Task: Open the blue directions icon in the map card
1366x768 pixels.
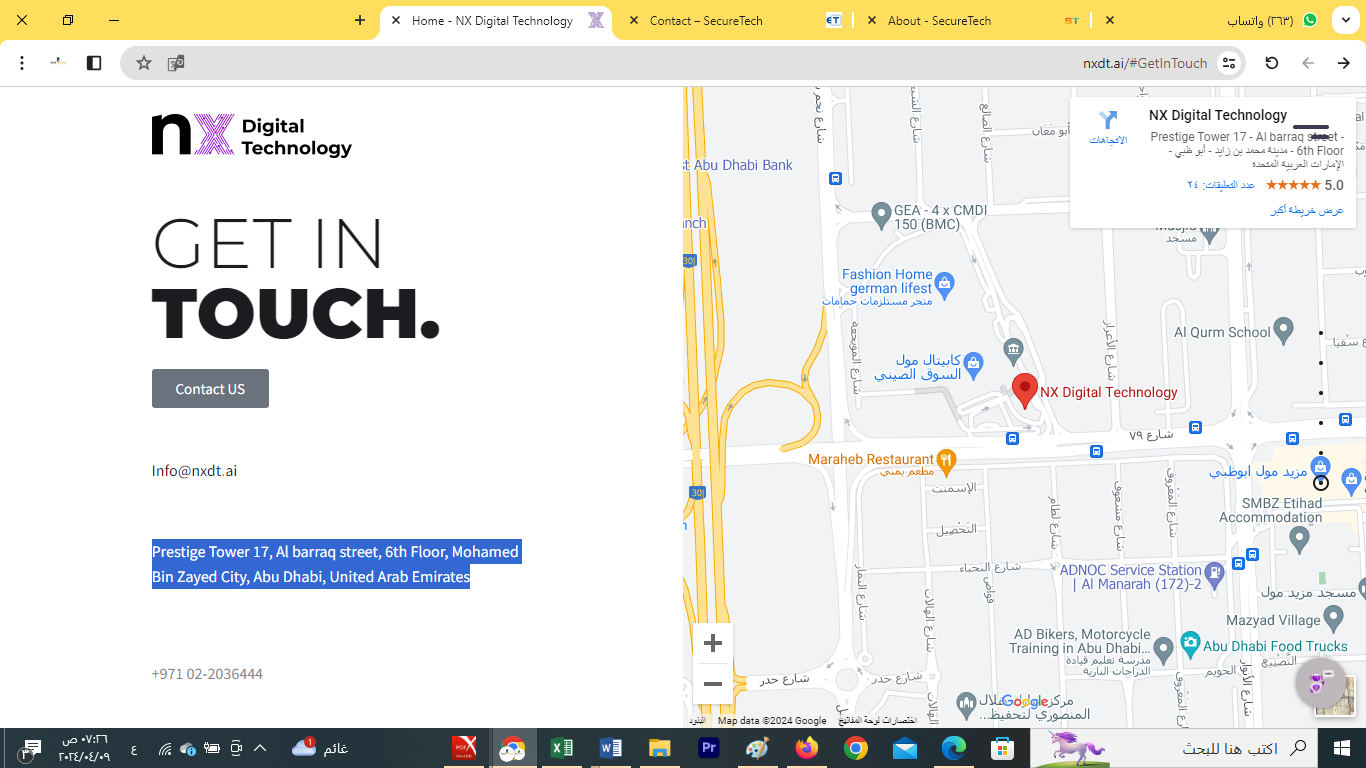Action: point(1108,121)
